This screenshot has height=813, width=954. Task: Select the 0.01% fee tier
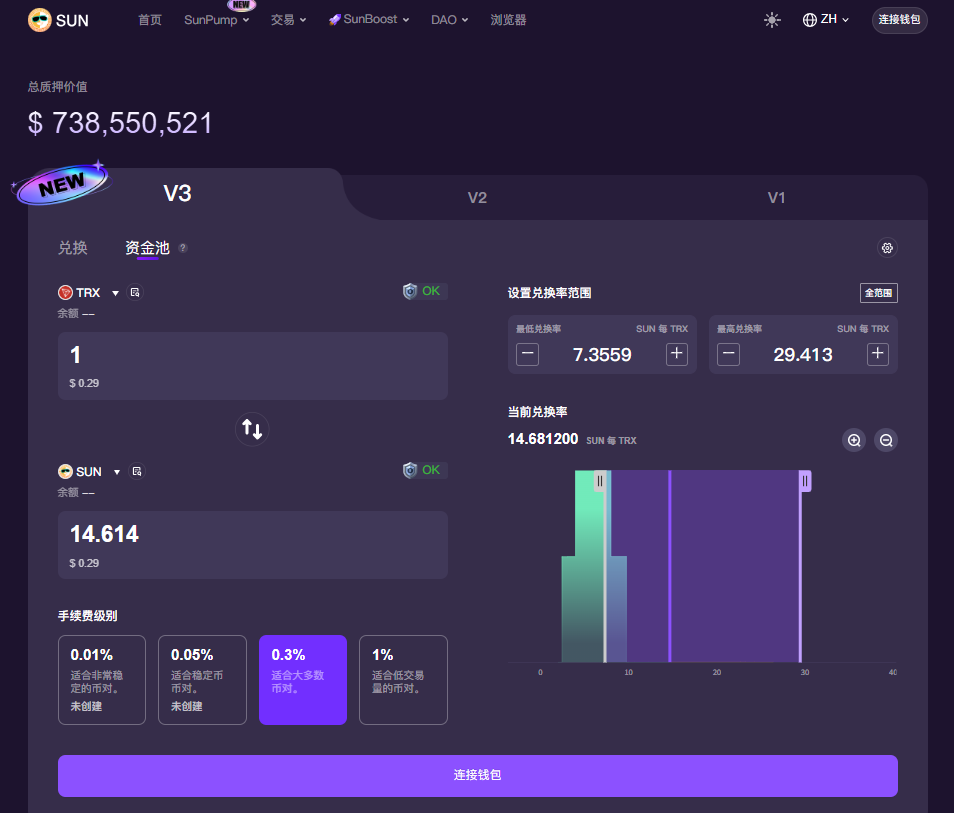click(x=102, y=680)
